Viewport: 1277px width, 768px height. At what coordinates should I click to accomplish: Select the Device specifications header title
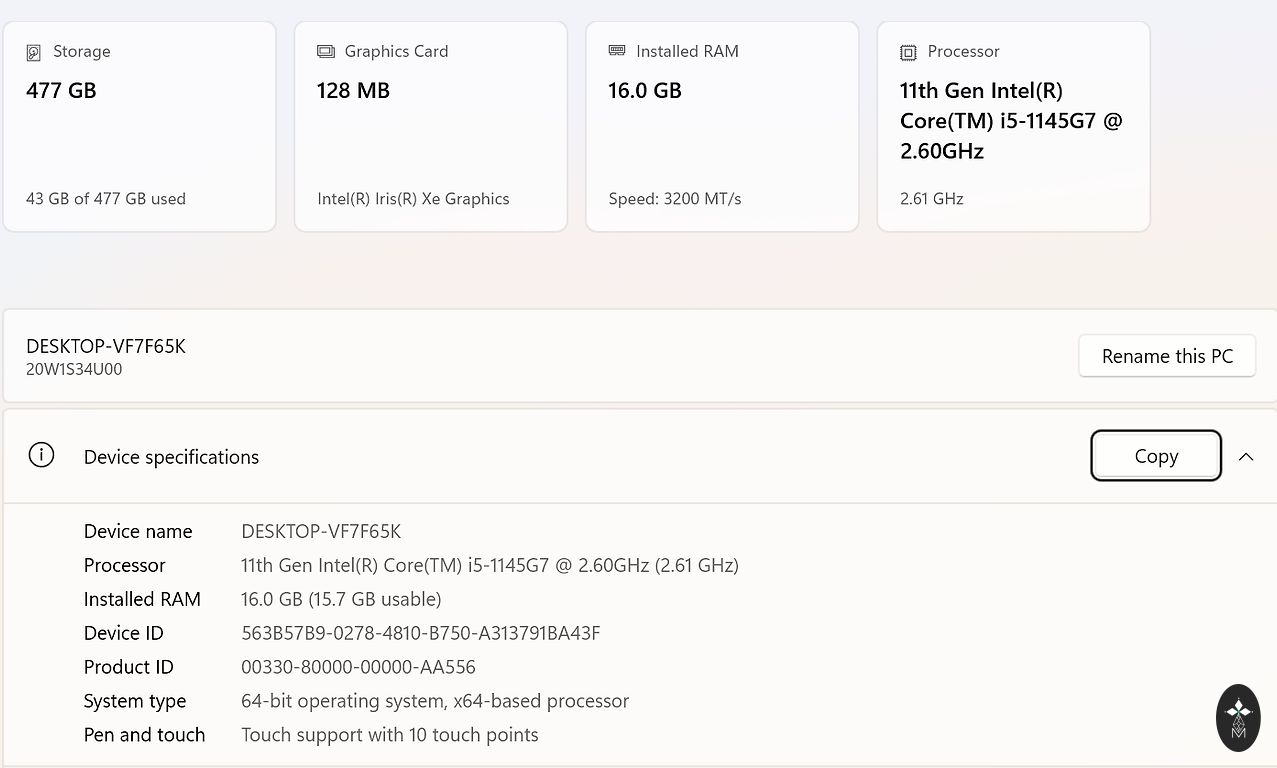pyautogui.click(x=171, y=457)
